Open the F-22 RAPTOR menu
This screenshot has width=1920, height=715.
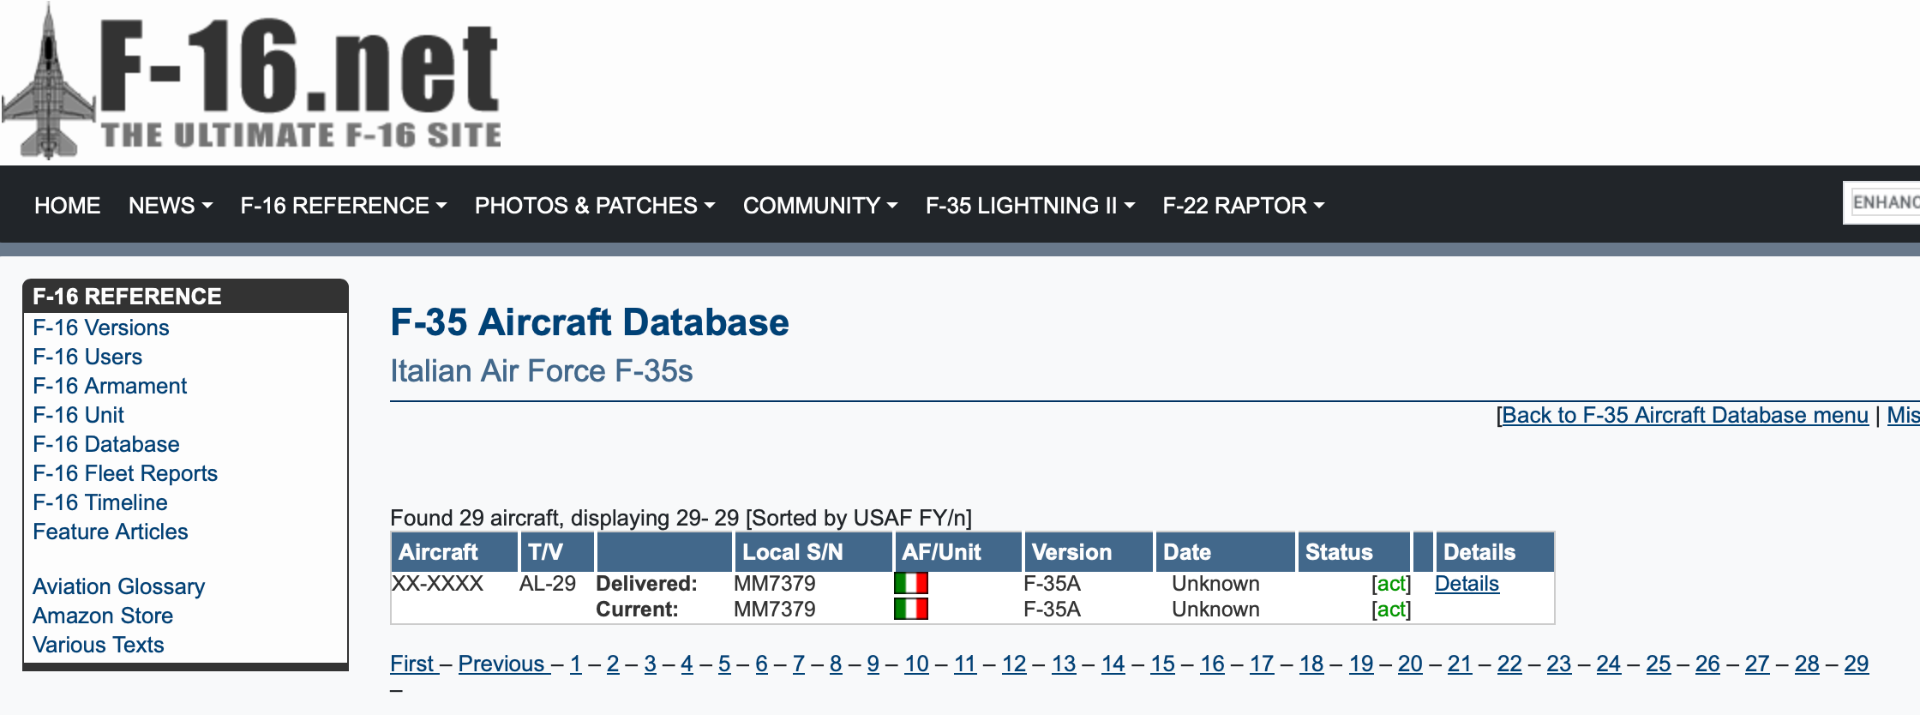pos(1242,206)
